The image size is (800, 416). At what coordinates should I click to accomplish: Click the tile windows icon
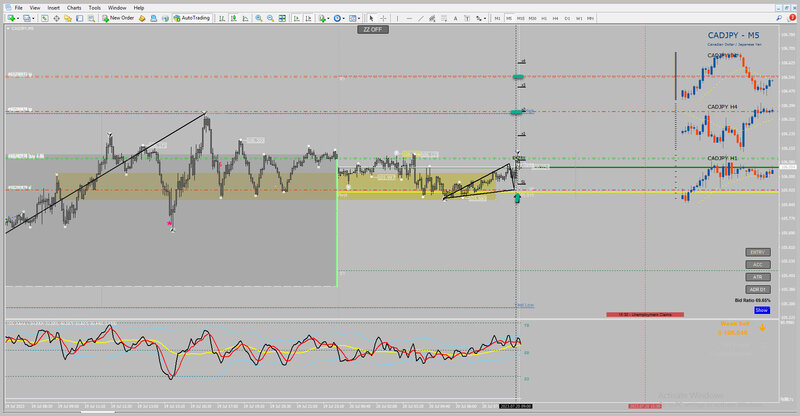pyautogui.click(x=283, y=18)
